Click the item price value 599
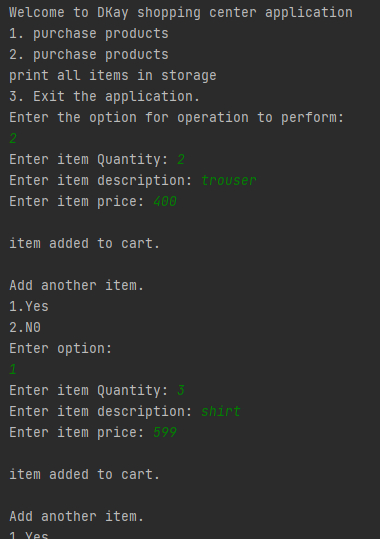The width and height of the screenshot is (380, 539). 165,432
